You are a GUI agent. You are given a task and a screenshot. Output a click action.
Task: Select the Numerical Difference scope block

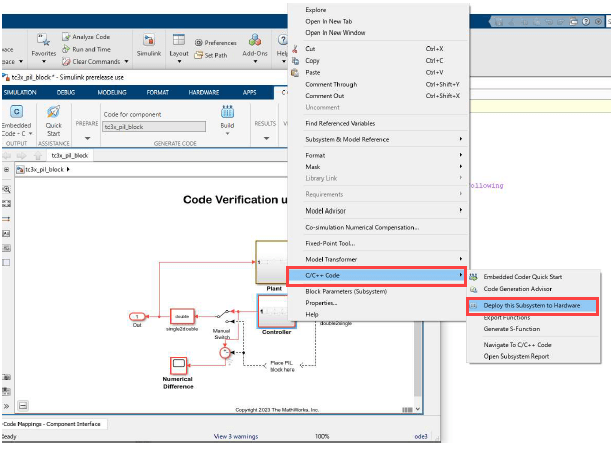click(x=177, y=364)
